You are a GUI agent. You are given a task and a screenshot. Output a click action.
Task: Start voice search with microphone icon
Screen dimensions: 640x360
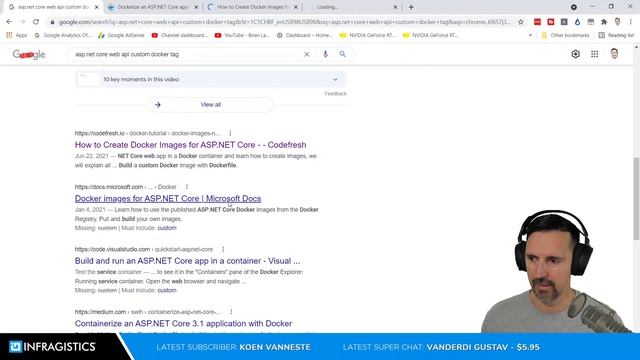(325, 54)
